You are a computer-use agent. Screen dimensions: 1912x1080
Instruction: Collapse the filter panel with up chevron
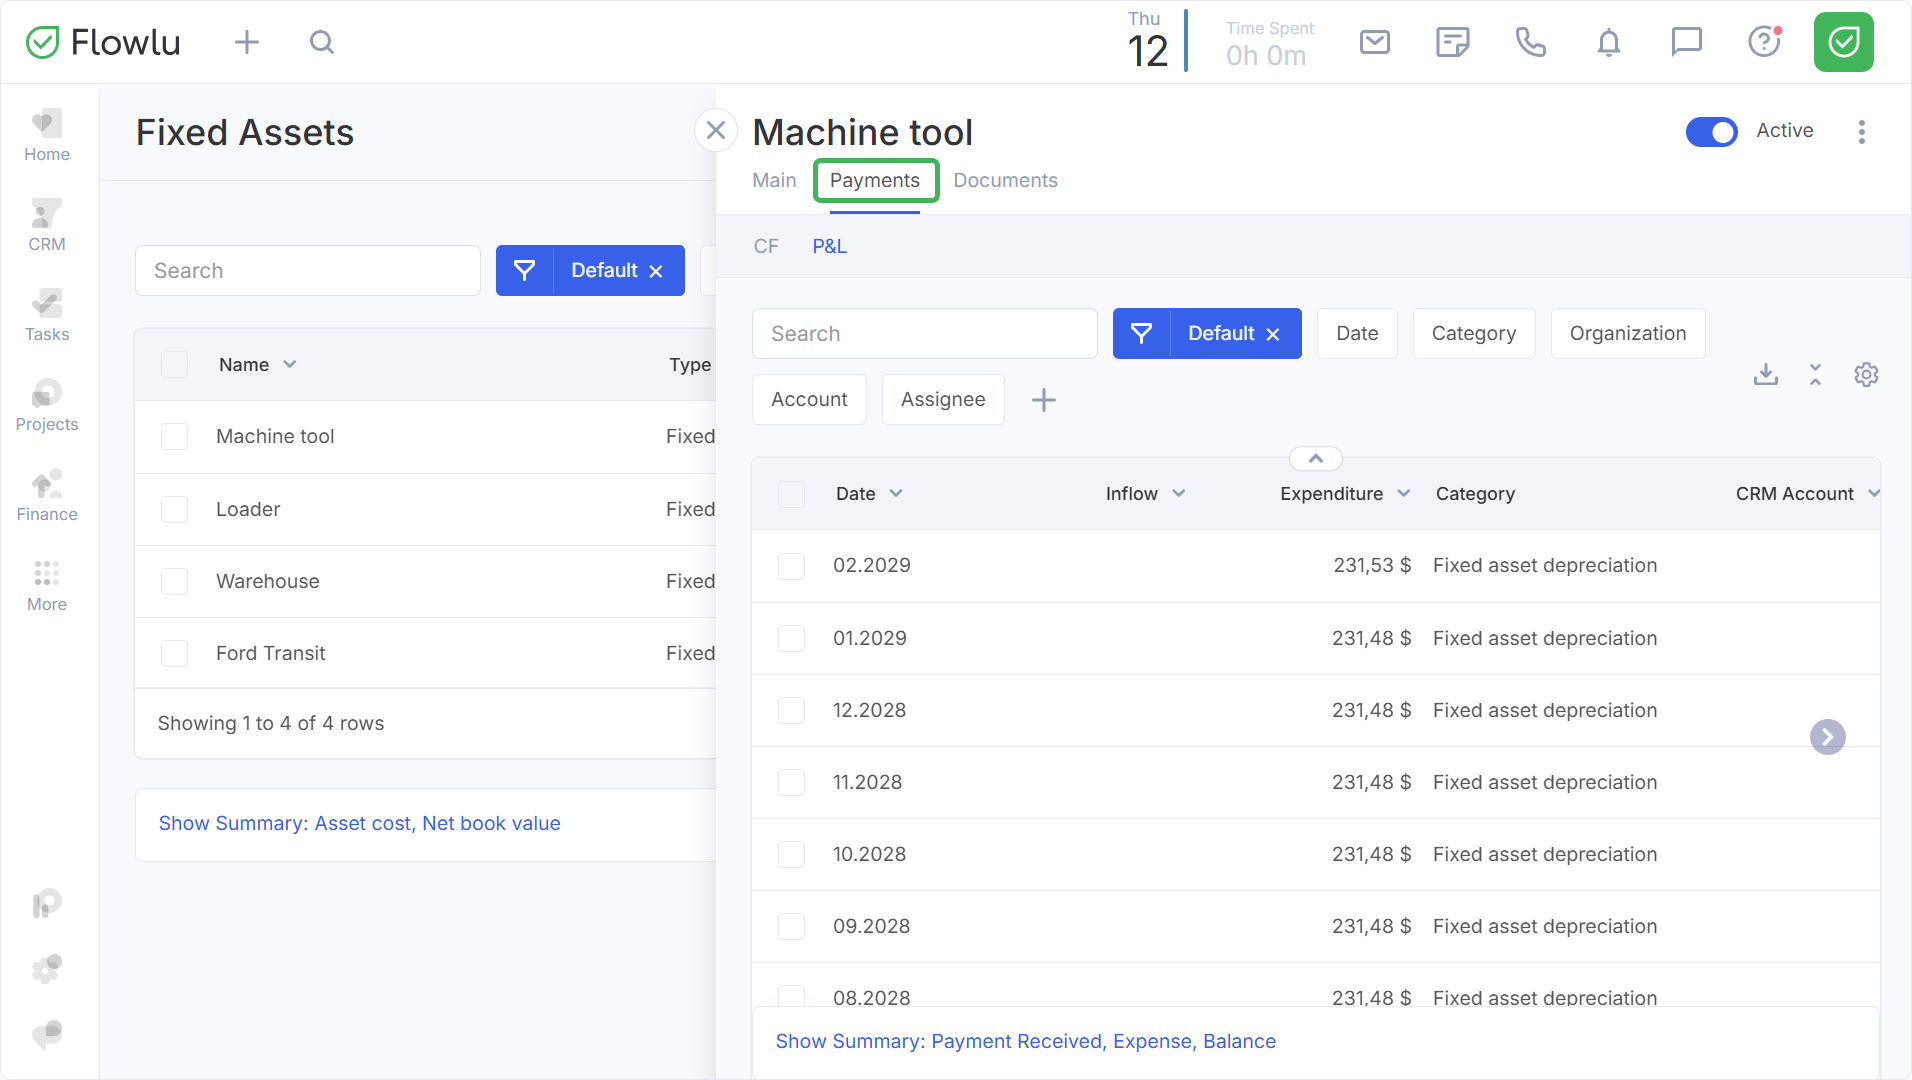pos(1316,459)
